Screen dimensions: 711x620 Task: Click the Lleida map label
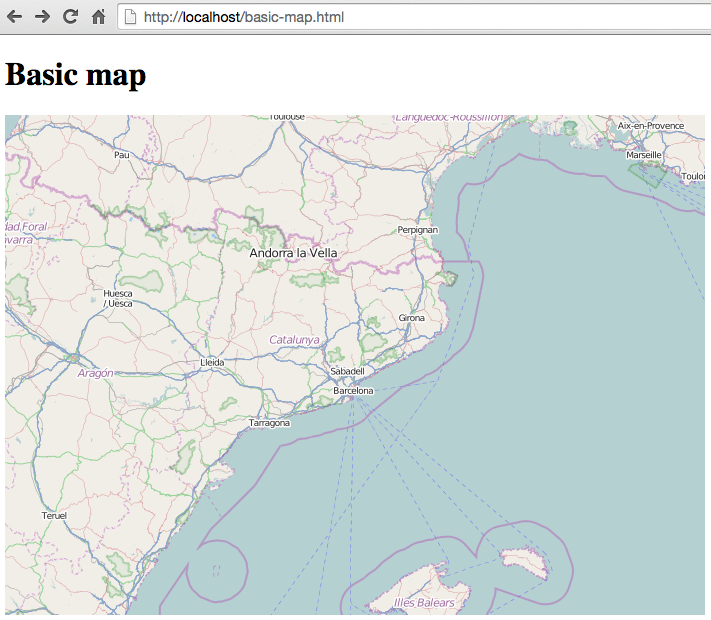(x=212, y=362)
